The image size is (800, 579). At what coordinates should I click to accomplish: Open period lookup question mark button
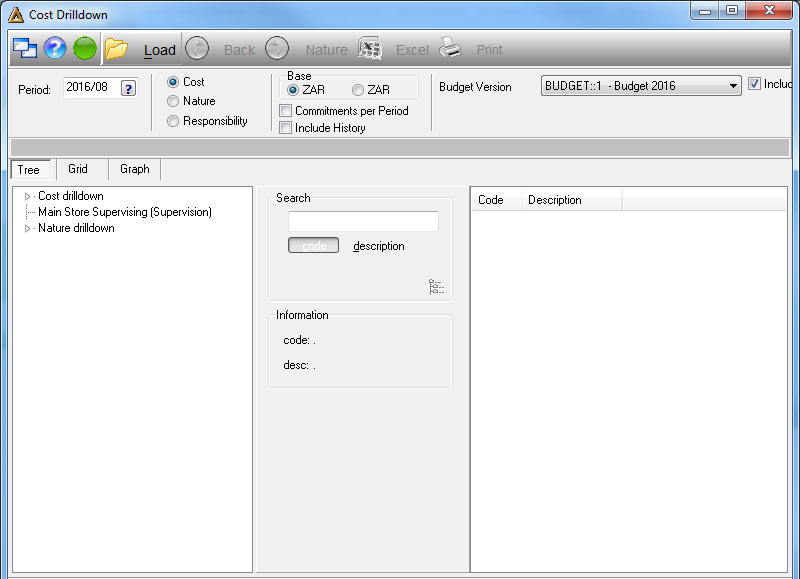click(x=129, y=88)
